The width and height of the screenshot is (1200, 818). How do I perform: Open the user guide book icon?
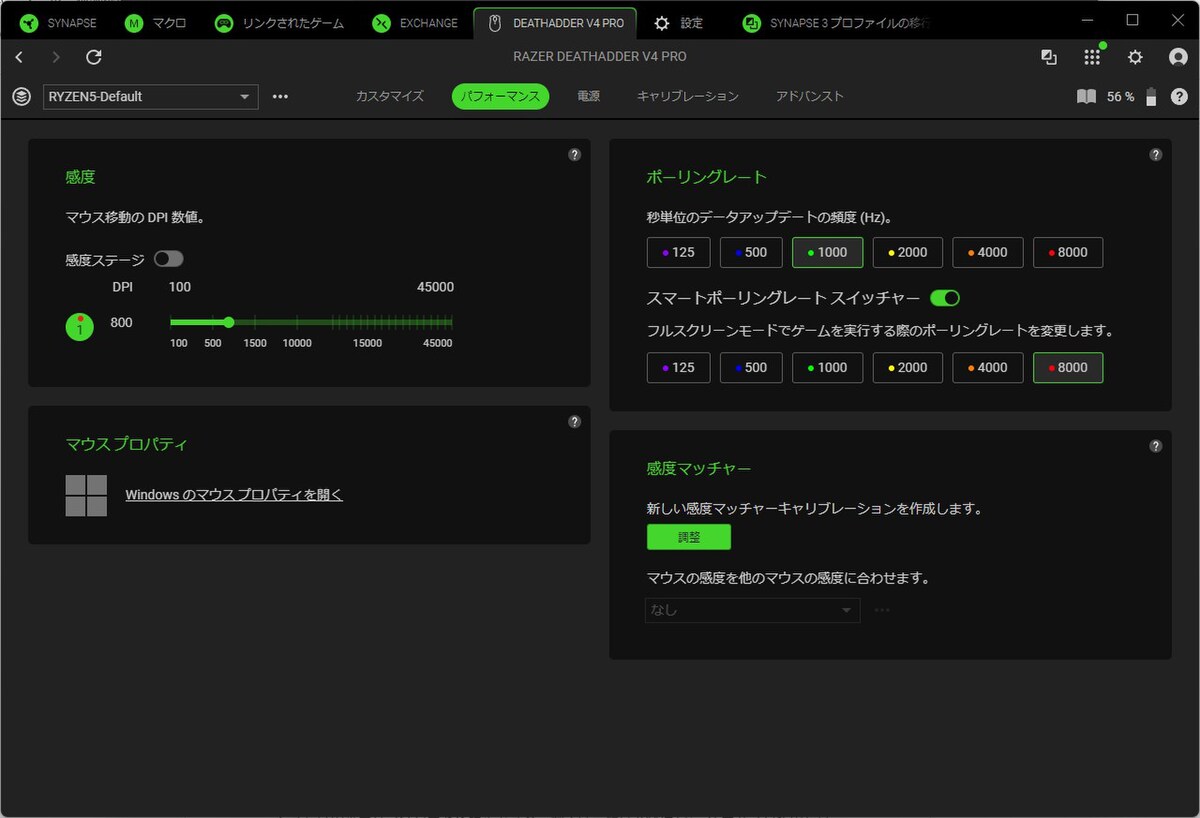[x=1086, y=97]
